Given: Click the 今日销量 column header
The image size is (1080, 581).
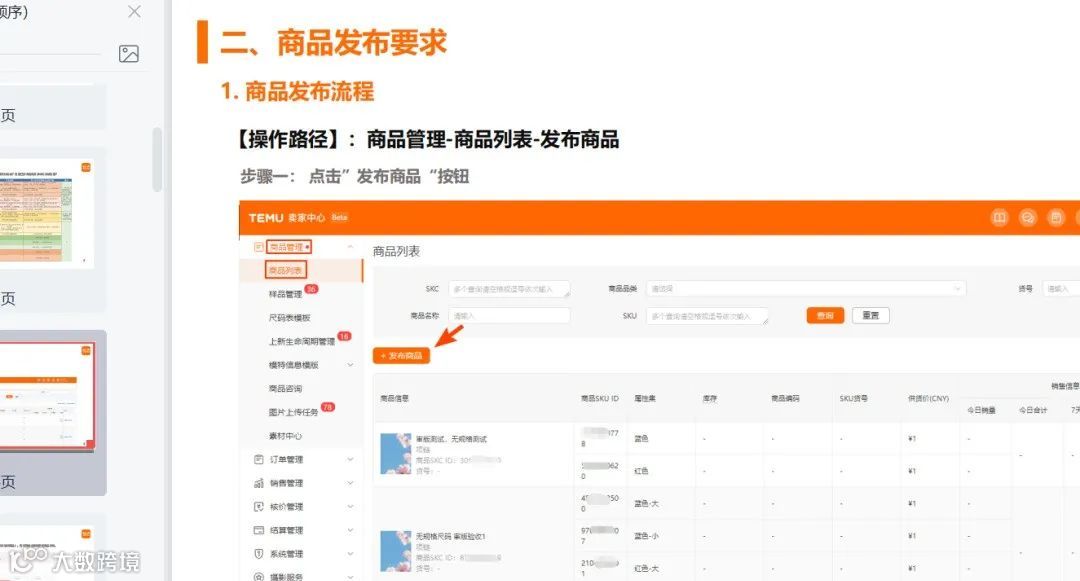Looking at the screenshot, I should pos(981,410).
